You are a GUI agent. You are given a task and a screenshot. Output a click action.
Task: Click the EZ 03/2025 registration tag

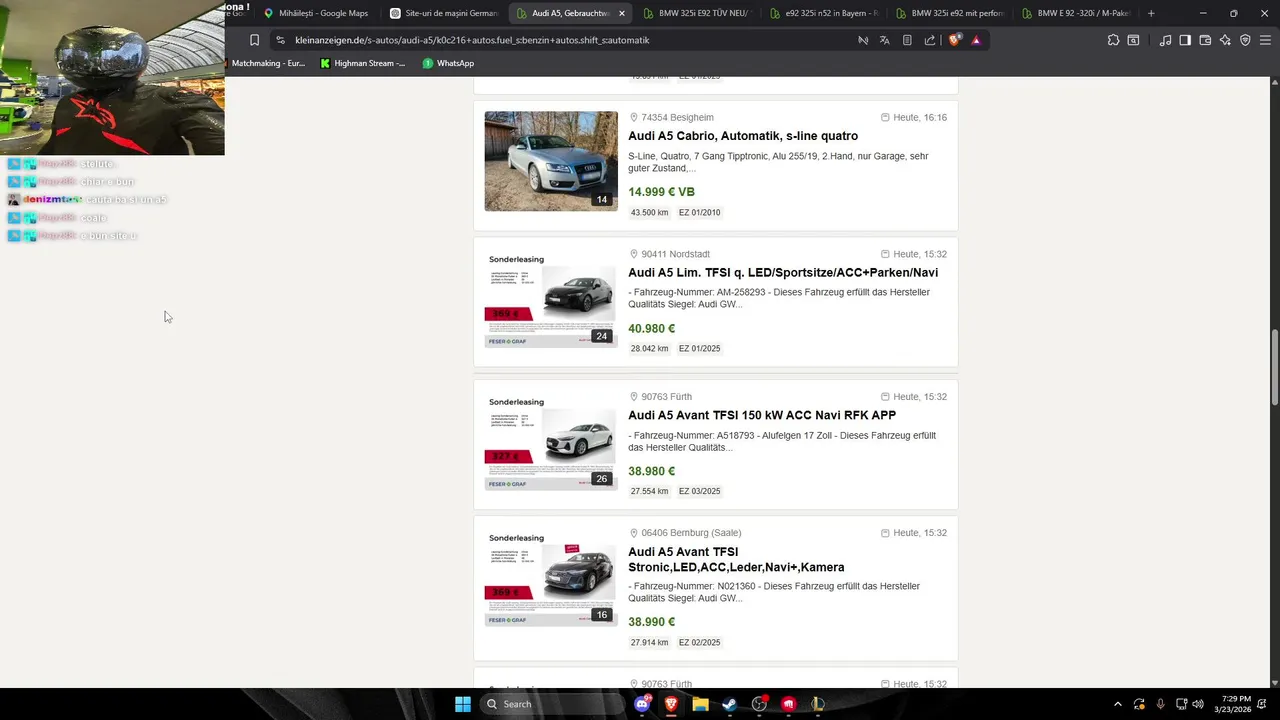click(x=700, y=491)
